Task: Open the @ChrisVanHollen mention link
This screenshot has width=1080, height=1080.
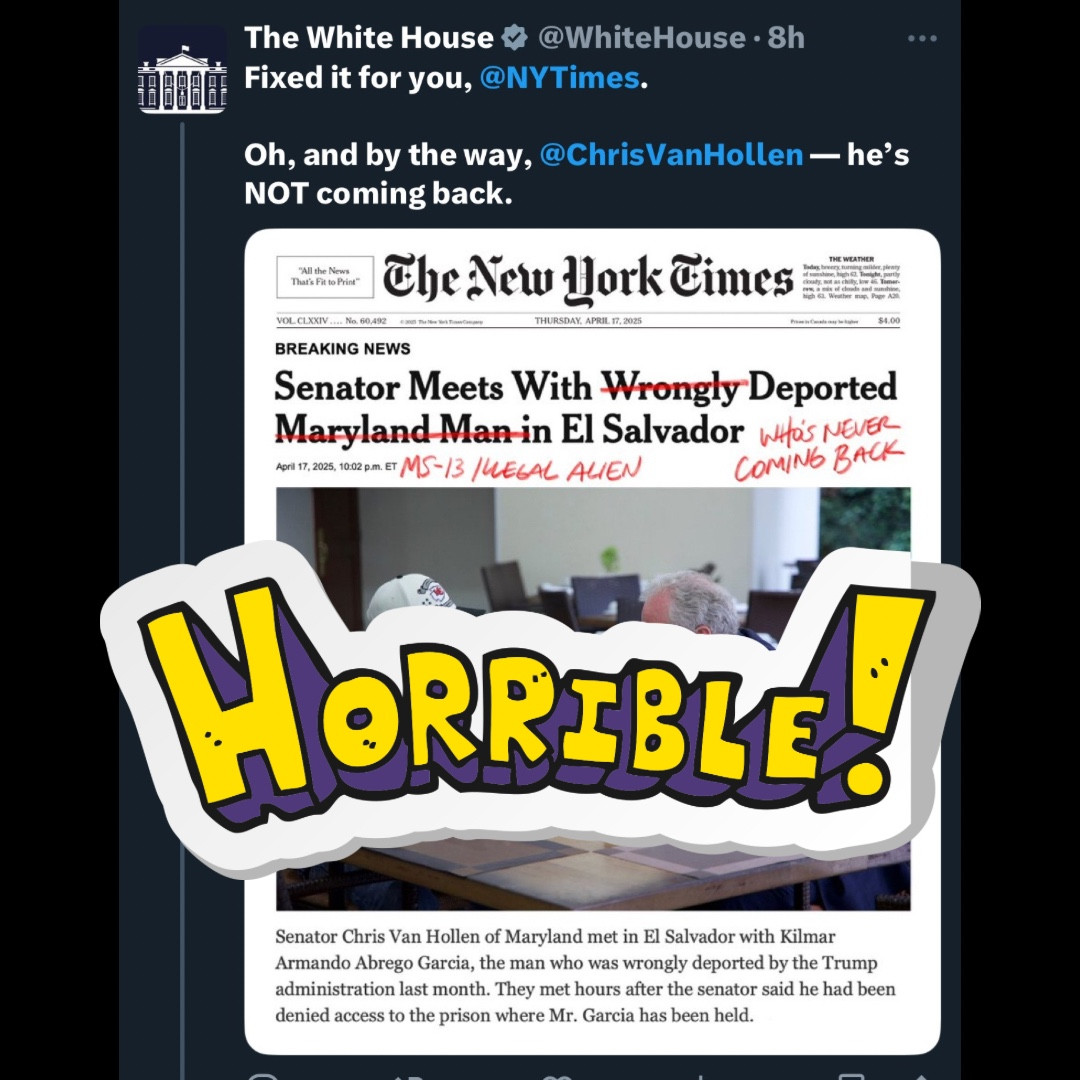Action: point(672,155)
